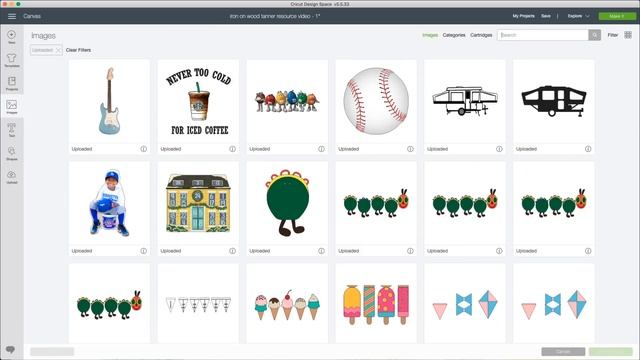Show info for the M&M characters image

321,149
